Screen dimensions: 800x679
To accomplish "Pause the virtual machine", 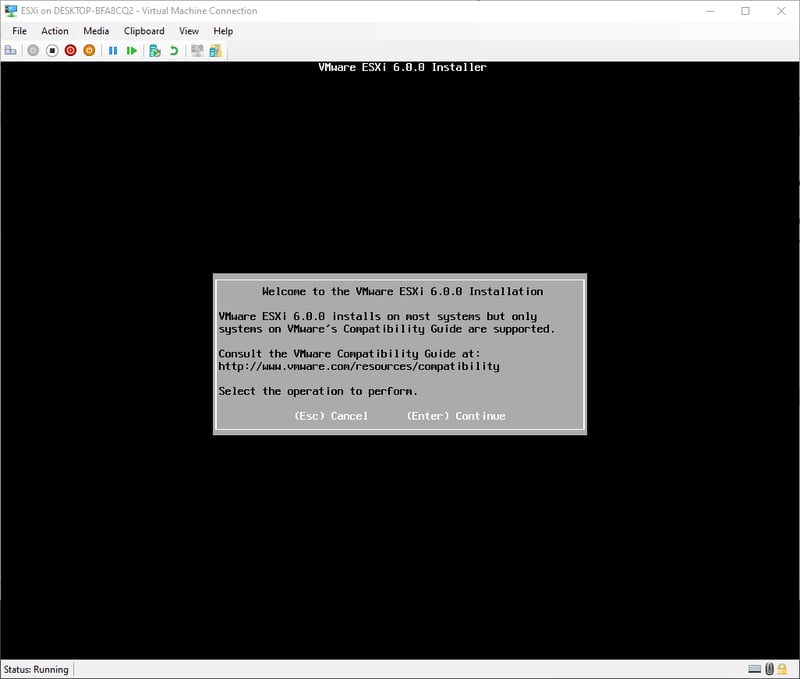I will click(x=113, y=50).
